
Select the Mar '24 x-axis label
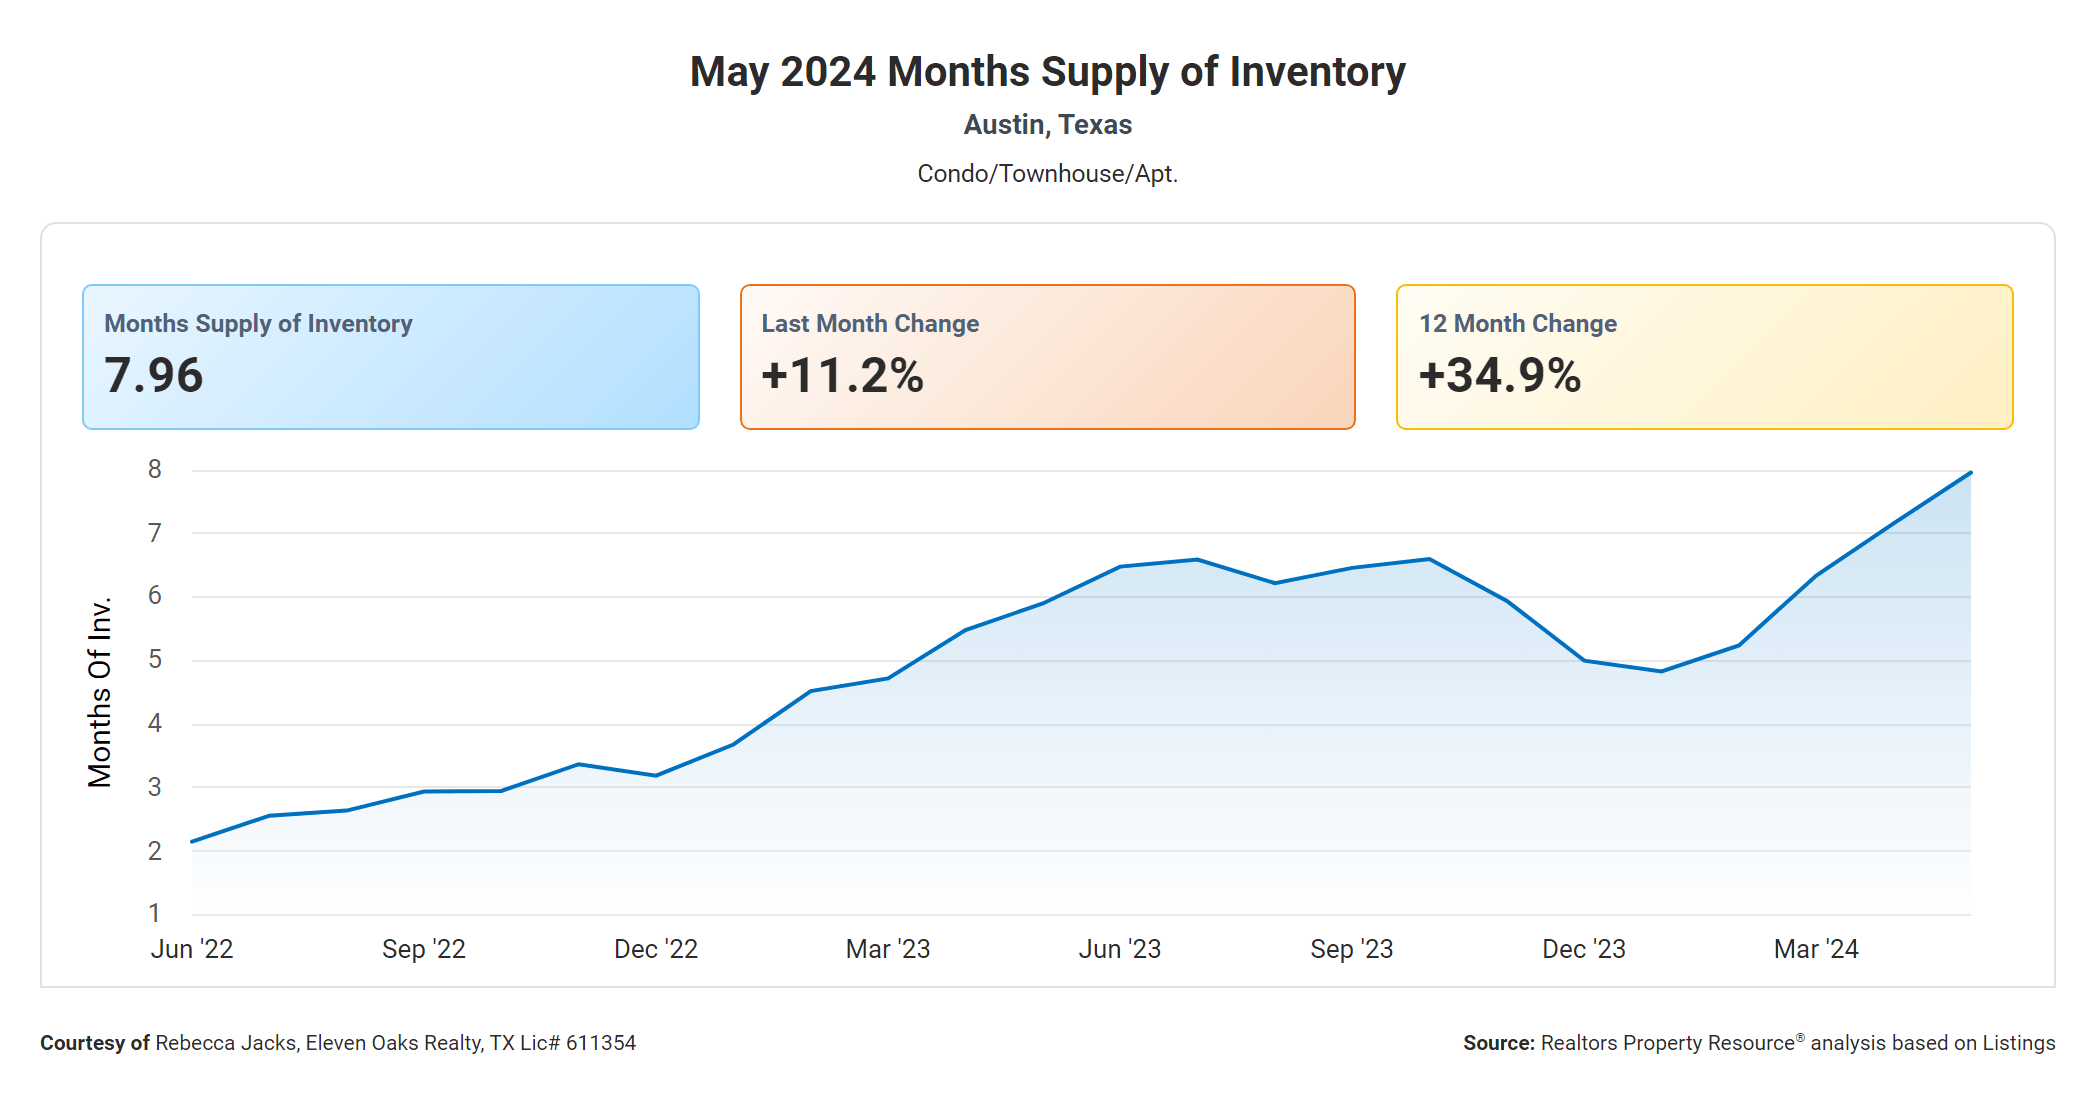[x=1816, y=949]
